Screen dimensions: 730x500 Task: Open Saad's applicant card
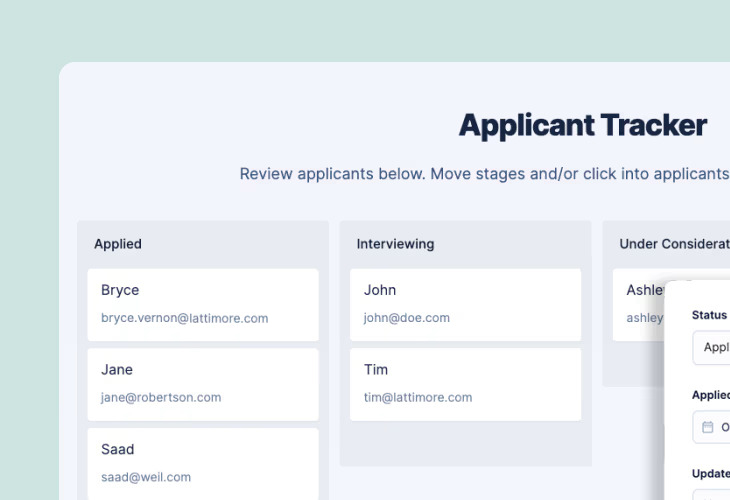click(x=203, y=464)
